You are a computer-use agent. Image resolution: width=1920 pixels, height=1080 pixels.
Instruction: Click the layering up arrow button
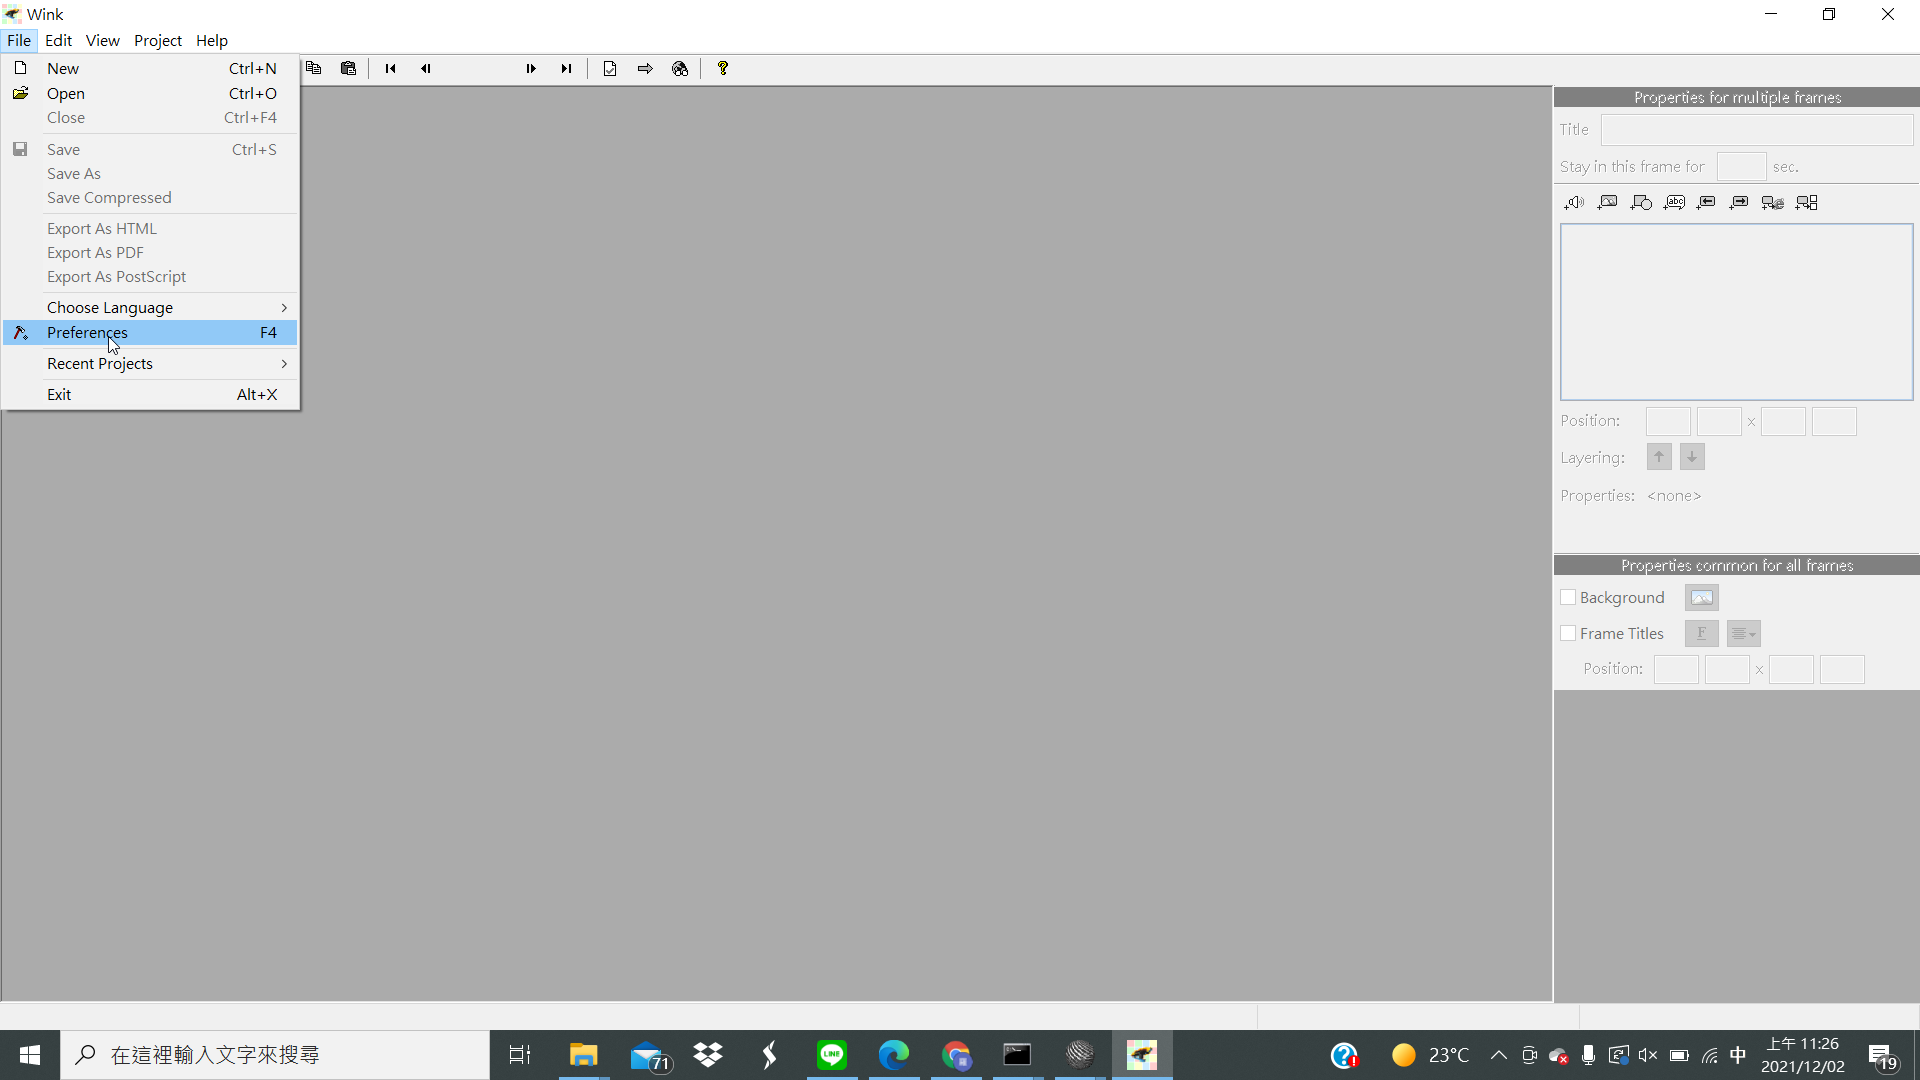click(1659, 457)
